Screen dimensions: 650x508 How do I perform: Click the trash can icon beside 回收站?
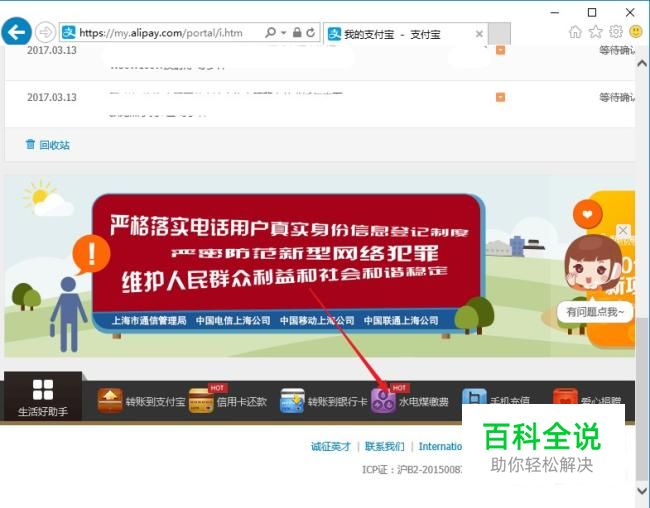click(x=31, y=144)
